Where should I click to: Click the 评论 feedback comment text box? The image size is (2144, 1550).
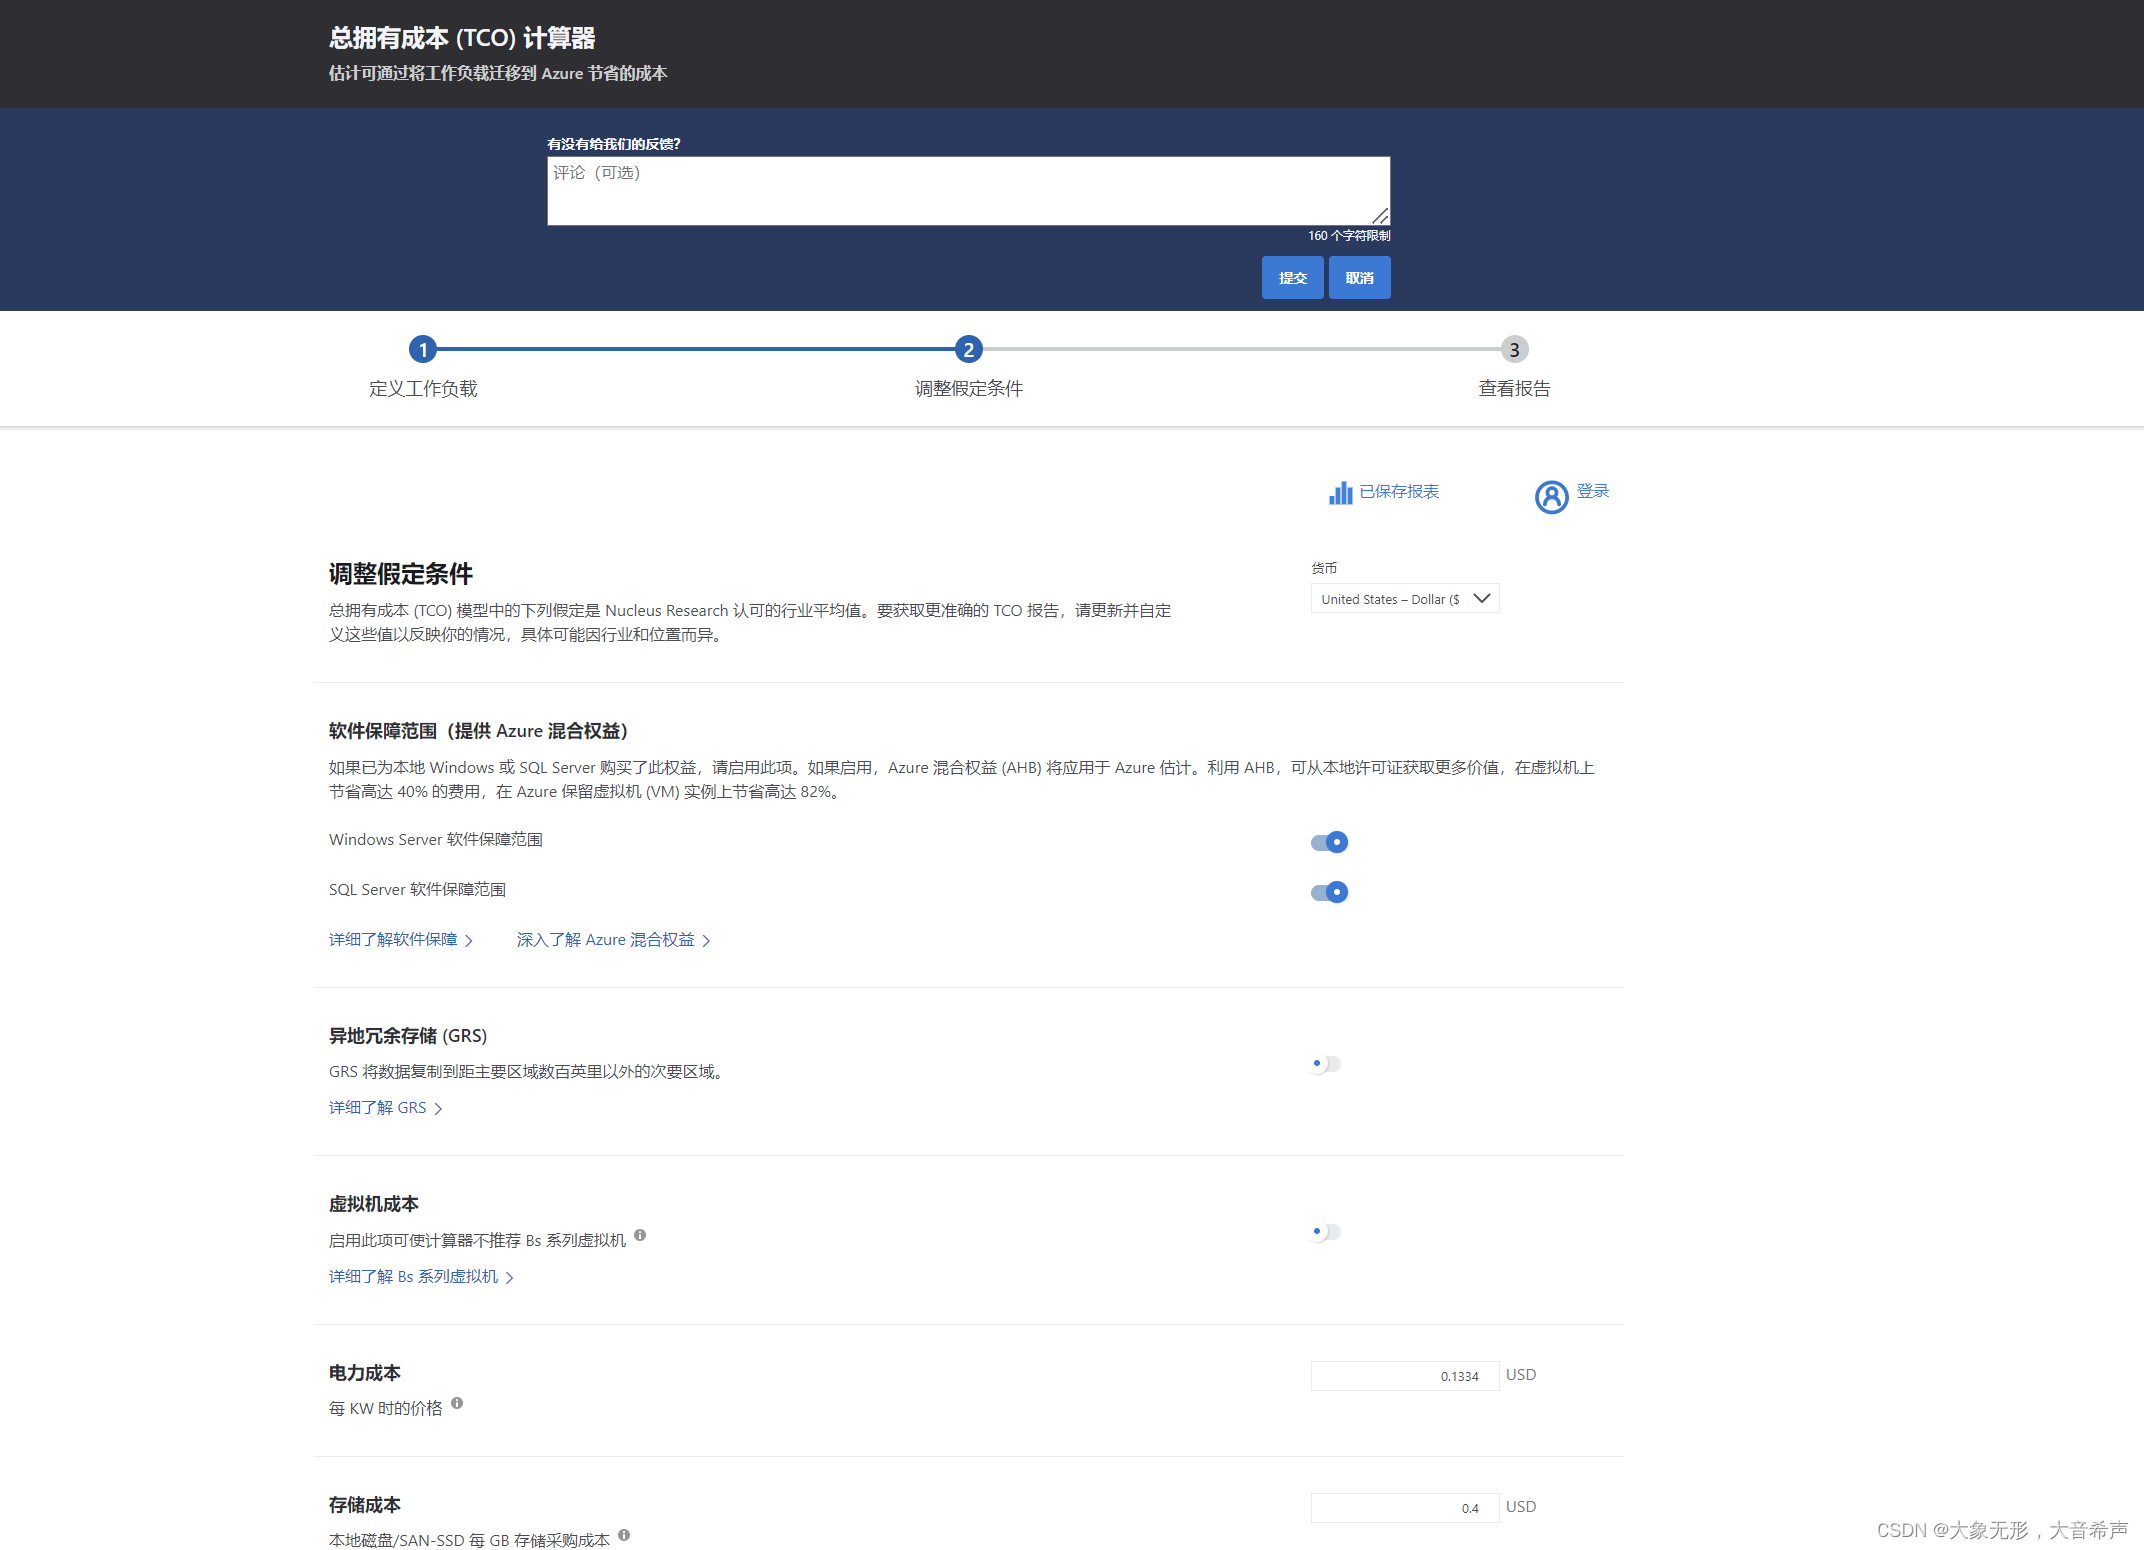tap(968, 191)
